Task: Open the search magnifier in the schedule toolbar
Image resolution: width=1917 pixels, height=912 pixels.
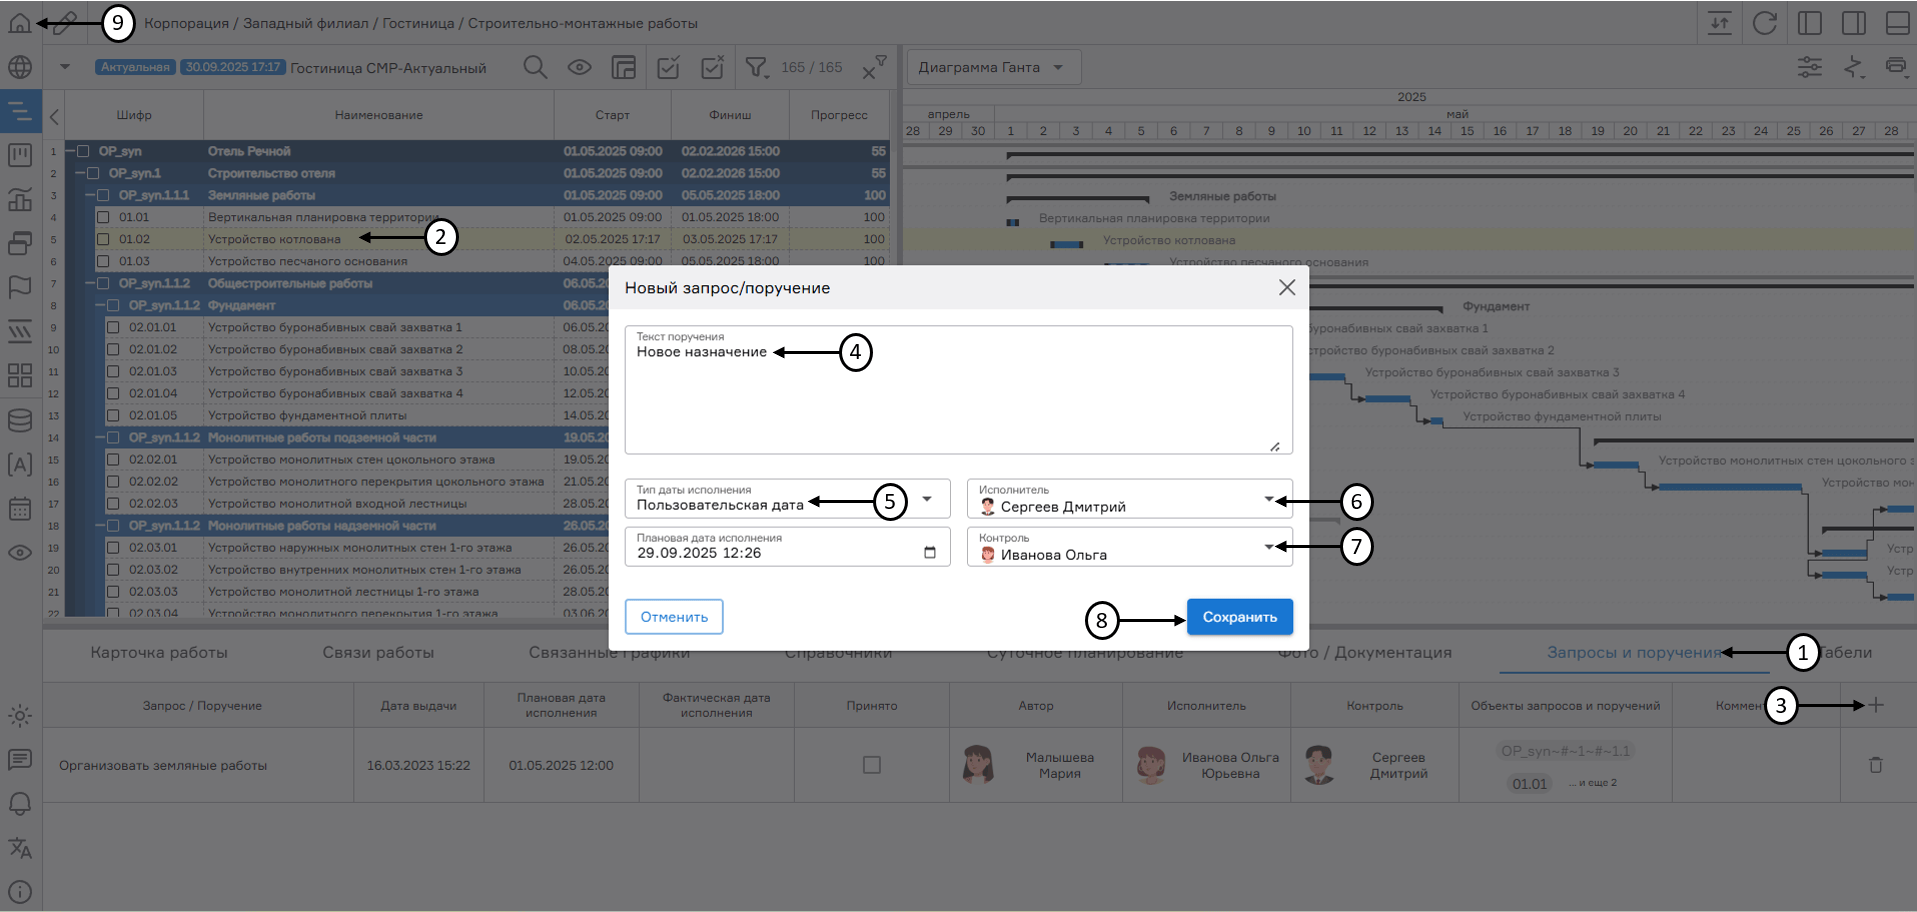Action: coord(535,67)
